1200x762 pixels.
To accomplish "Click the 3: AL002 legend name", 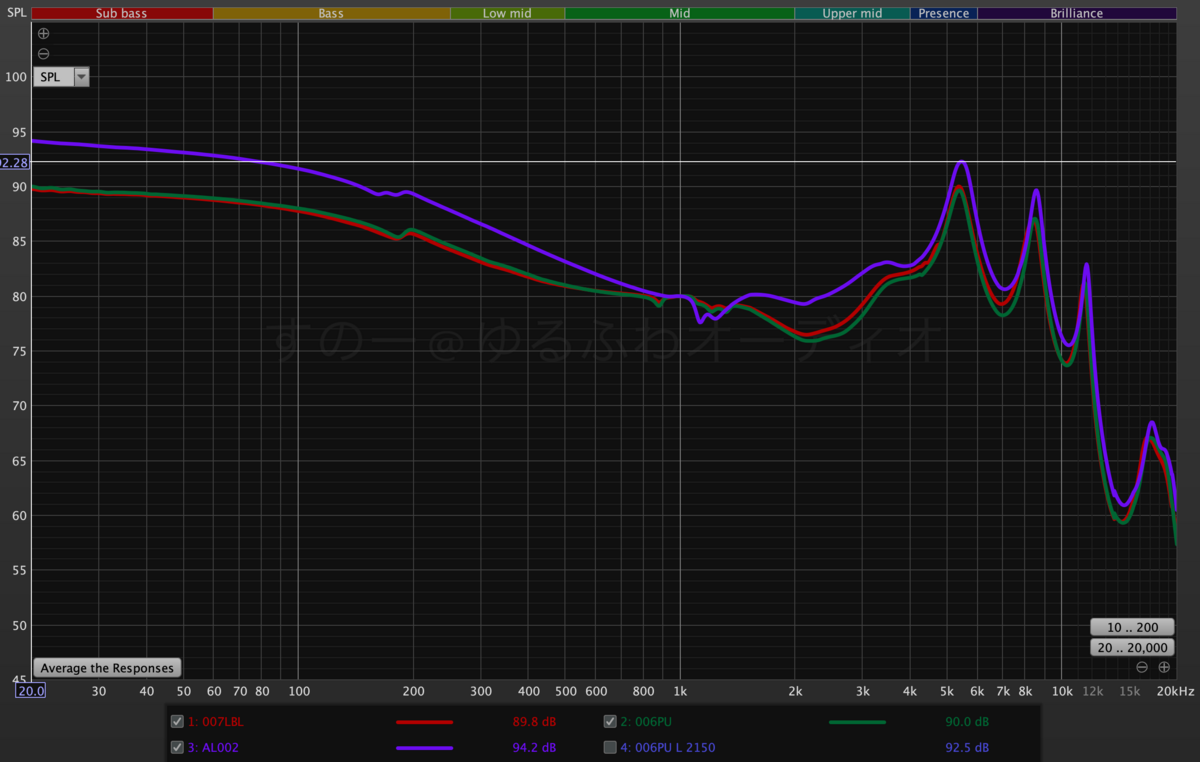I will pyautogui.click(x=213, y=747).
